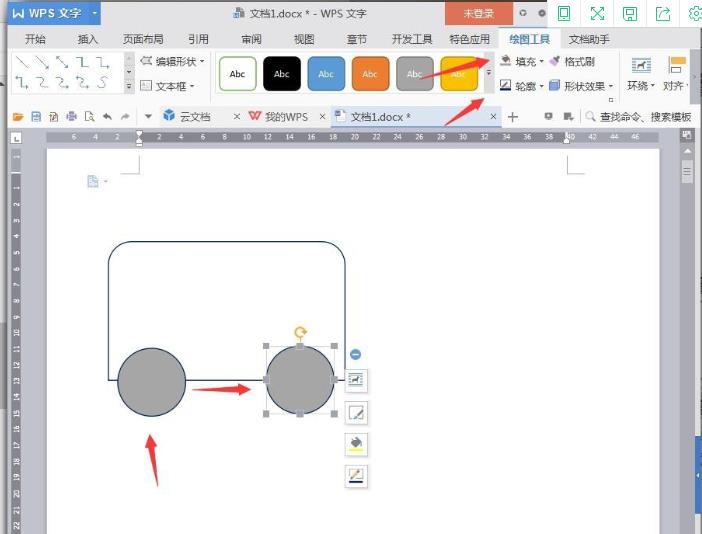Select the plain curved connector shape
This screenshot has width=702, height=534.
42,82
